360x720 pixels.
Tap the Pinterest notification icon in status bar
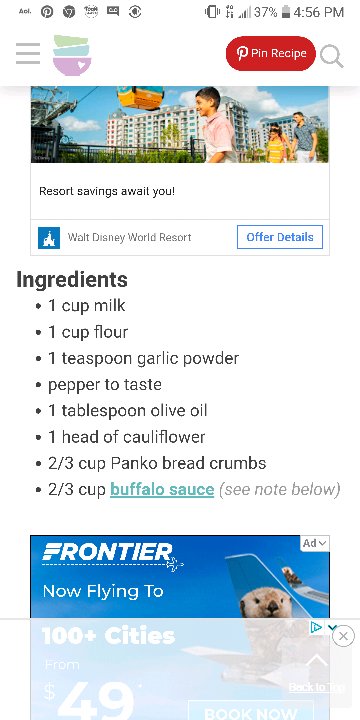click(x=47, y=12)
